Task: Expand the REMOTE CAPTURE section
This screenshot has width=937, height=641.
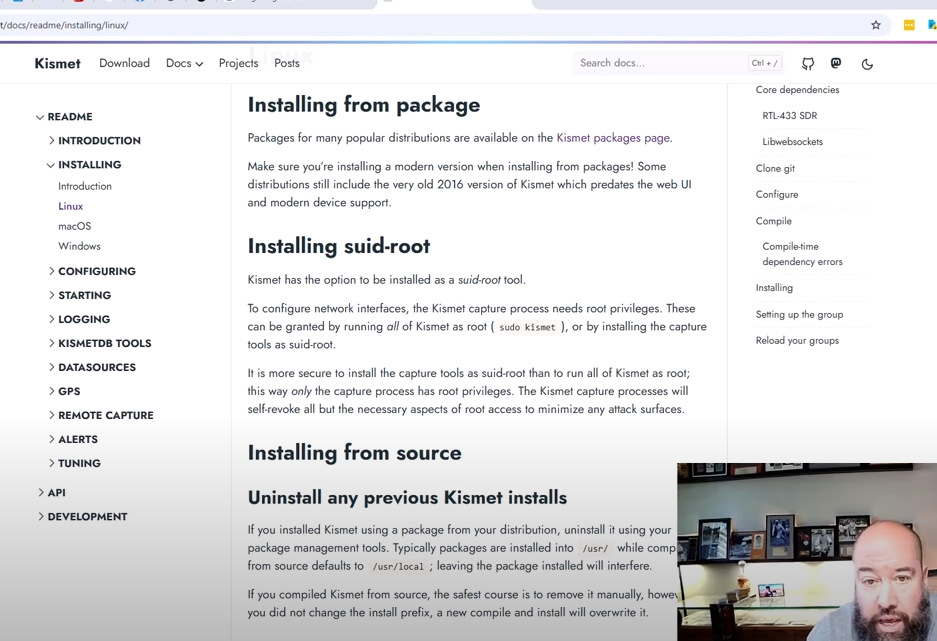Action: pyautogui.click(x=101, y=415)
